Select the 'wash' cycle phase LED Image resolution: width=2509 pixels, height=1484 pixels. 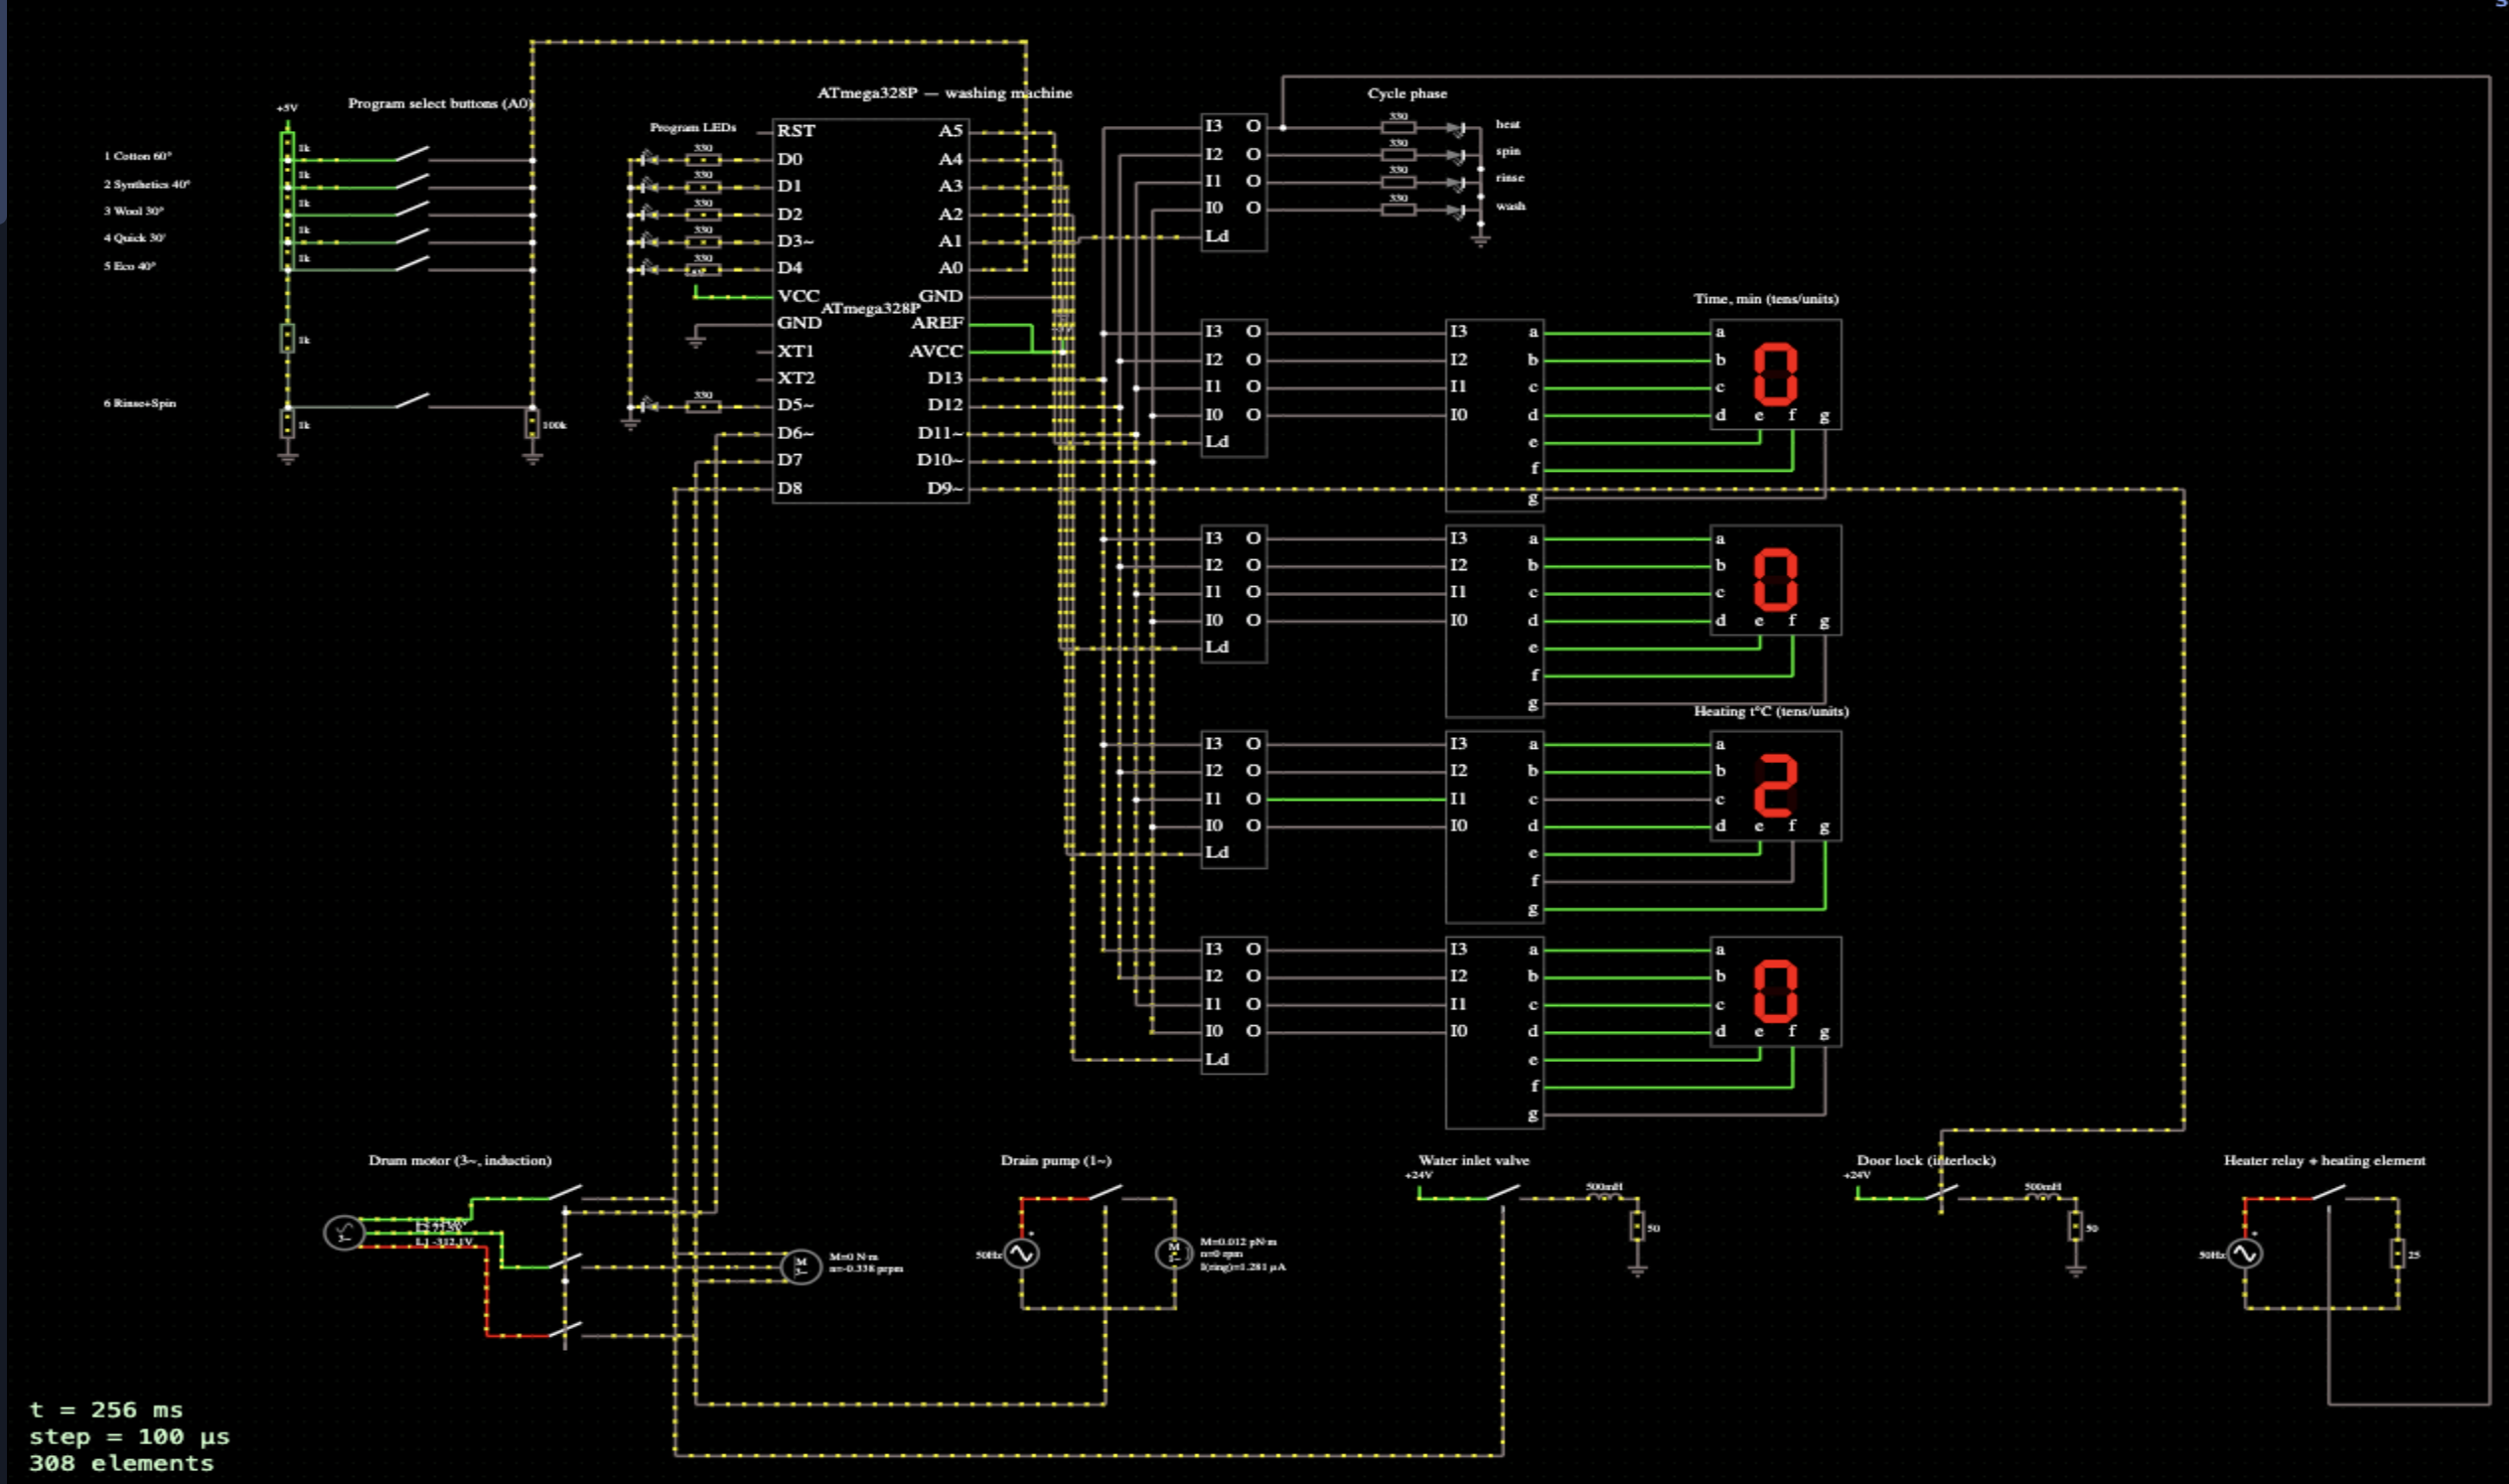click(1456, 210)
